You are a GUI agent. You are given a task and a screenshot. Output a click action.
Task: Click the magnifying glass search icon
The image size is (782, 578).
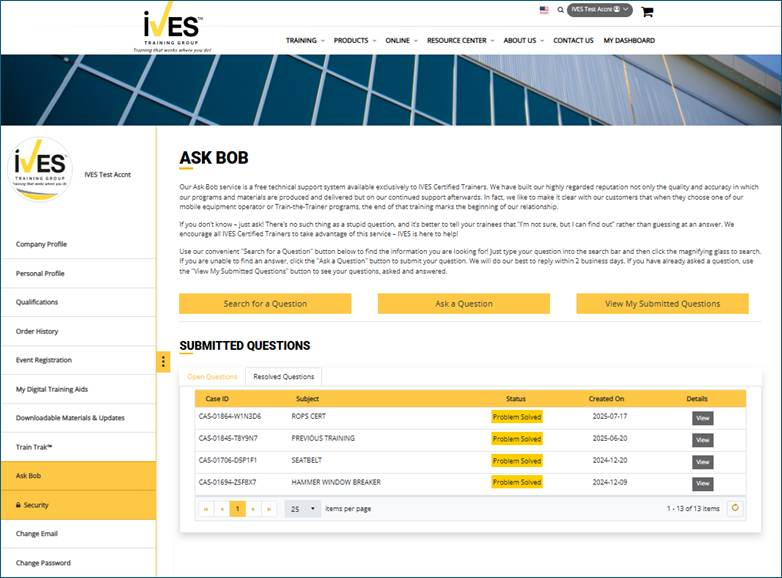point(559,10)
